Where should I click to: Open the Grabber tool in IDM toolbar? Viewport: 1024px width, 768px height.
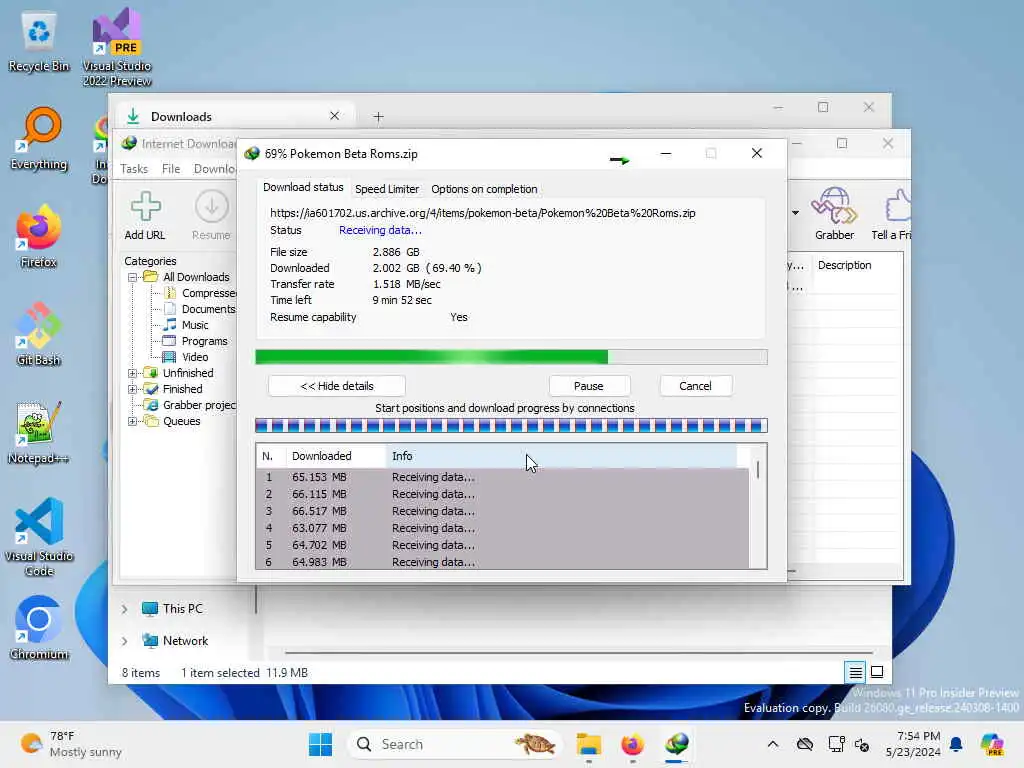[834, 214]
